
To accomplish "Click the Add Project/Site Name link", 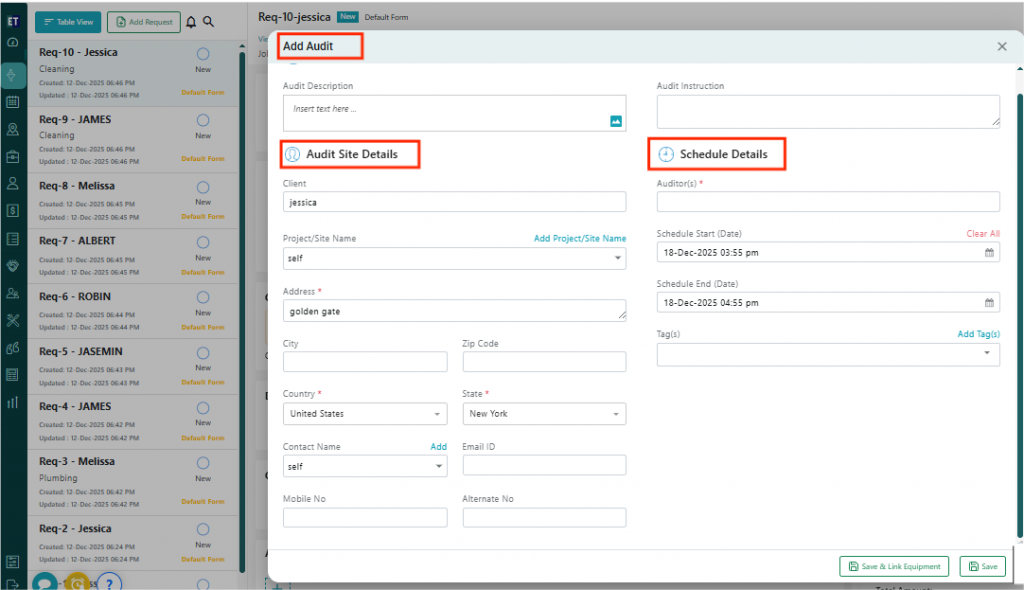I will (x=579, y=238).
